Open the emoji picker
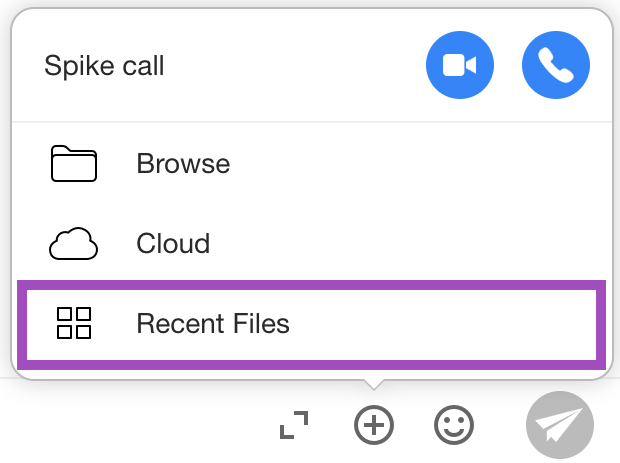Screen dimensions: 620x463 click(x=454, y=425)
